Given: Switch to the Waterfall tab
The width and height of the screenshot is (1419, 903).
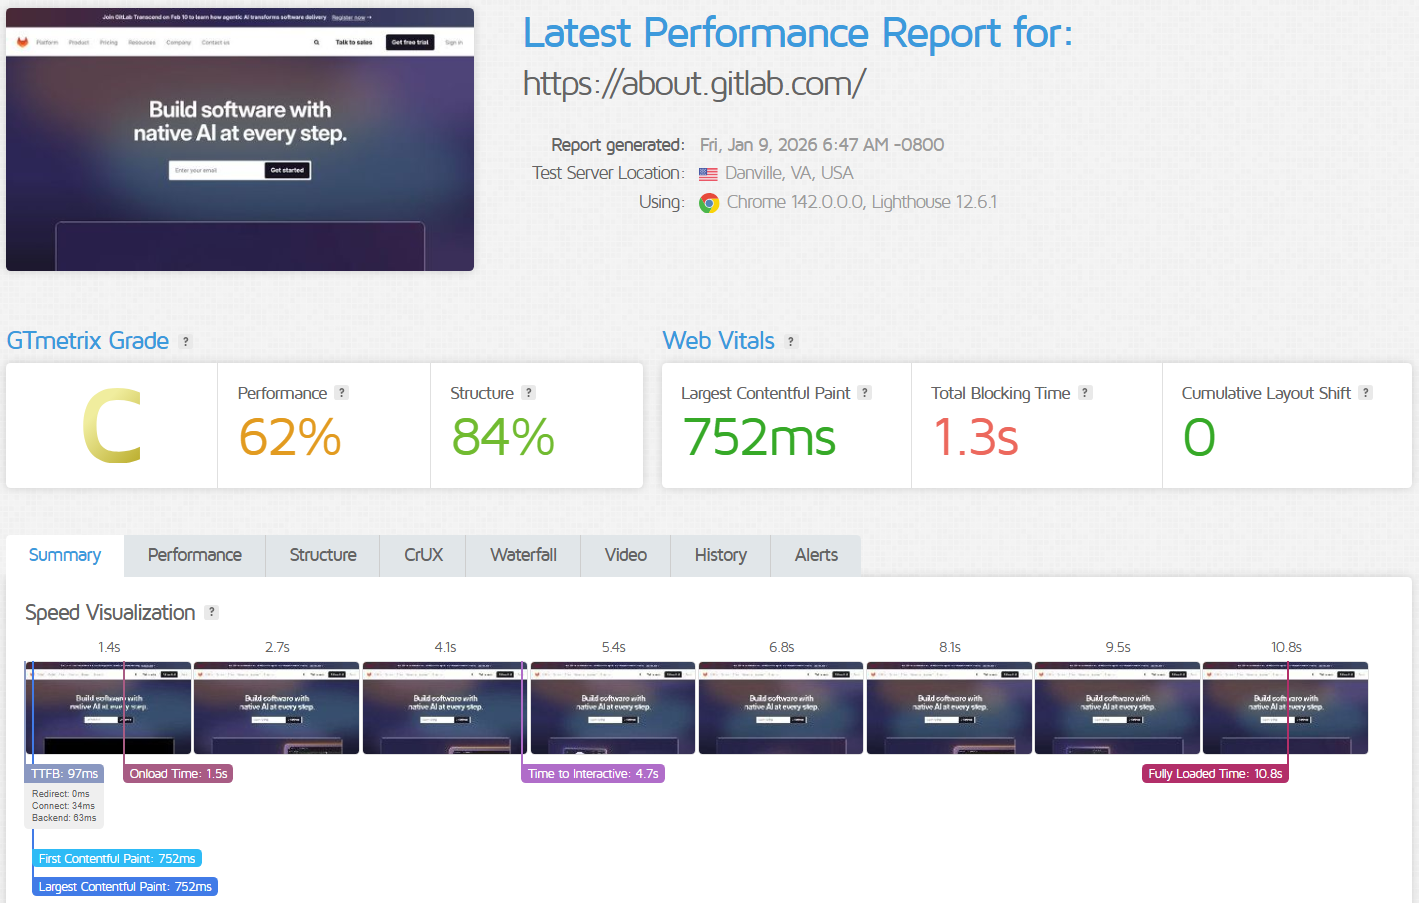Looking at the screenshot, I should click(x=523, y=555).
